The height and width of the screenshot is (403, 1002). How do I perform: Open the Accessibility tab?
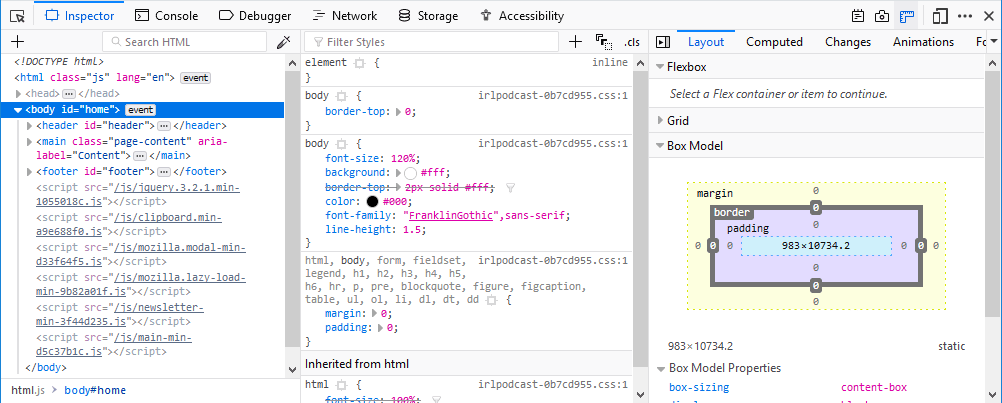[522, 16]
